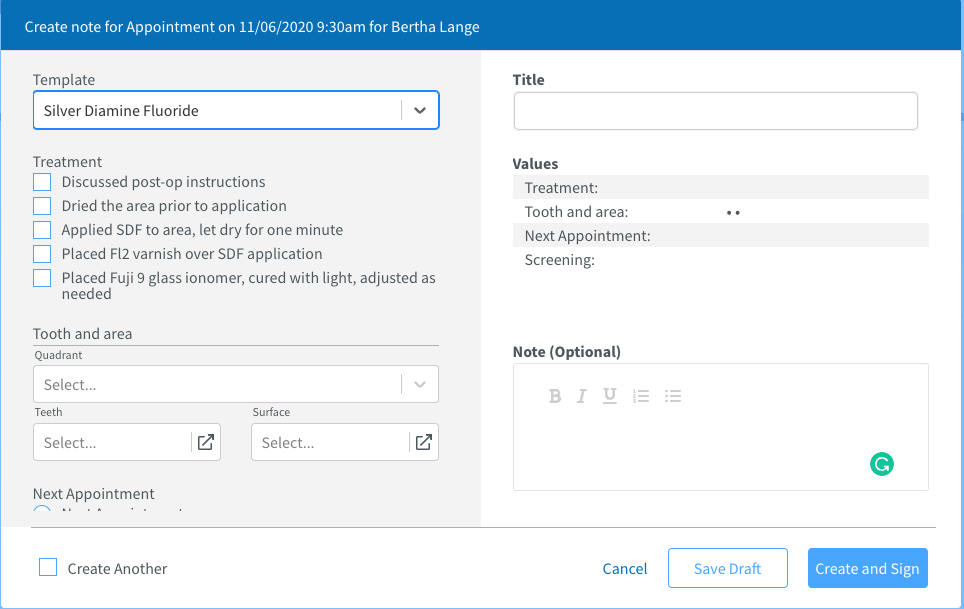The image size is (964, 609).
Task: Check Placed Fl2 varnish over SDF application
Action: click(42, 254)
